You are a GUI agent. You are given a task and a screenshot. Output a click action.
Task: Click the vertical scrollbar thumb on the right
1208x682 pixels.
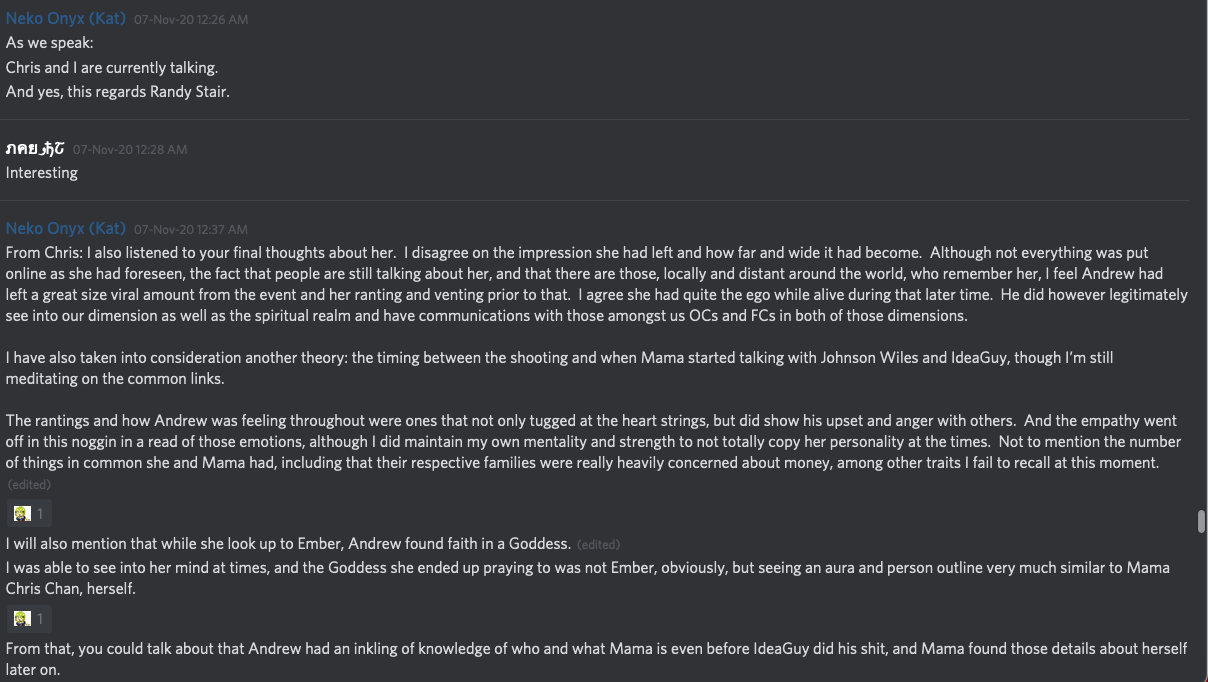point(1200,521)
